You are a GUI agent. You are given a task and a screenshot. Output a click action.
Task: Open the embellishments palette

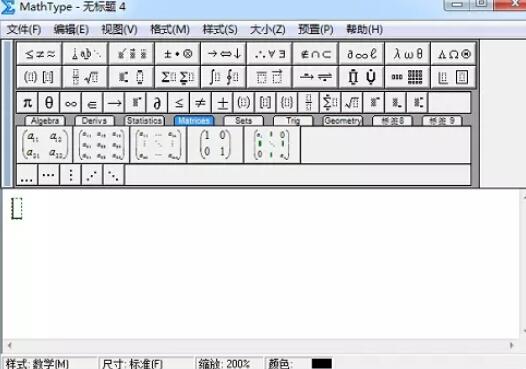[x=132, y=54]
